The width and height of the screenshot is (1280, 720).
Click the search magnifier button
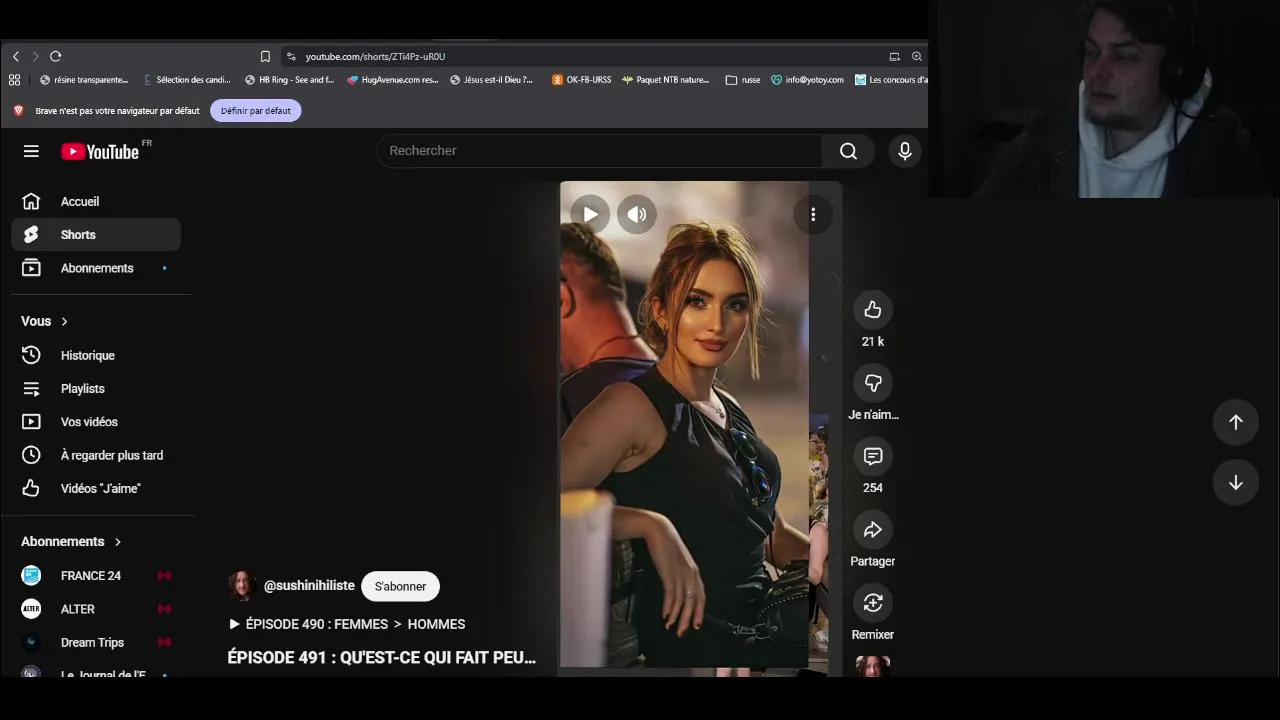(848, 151)
